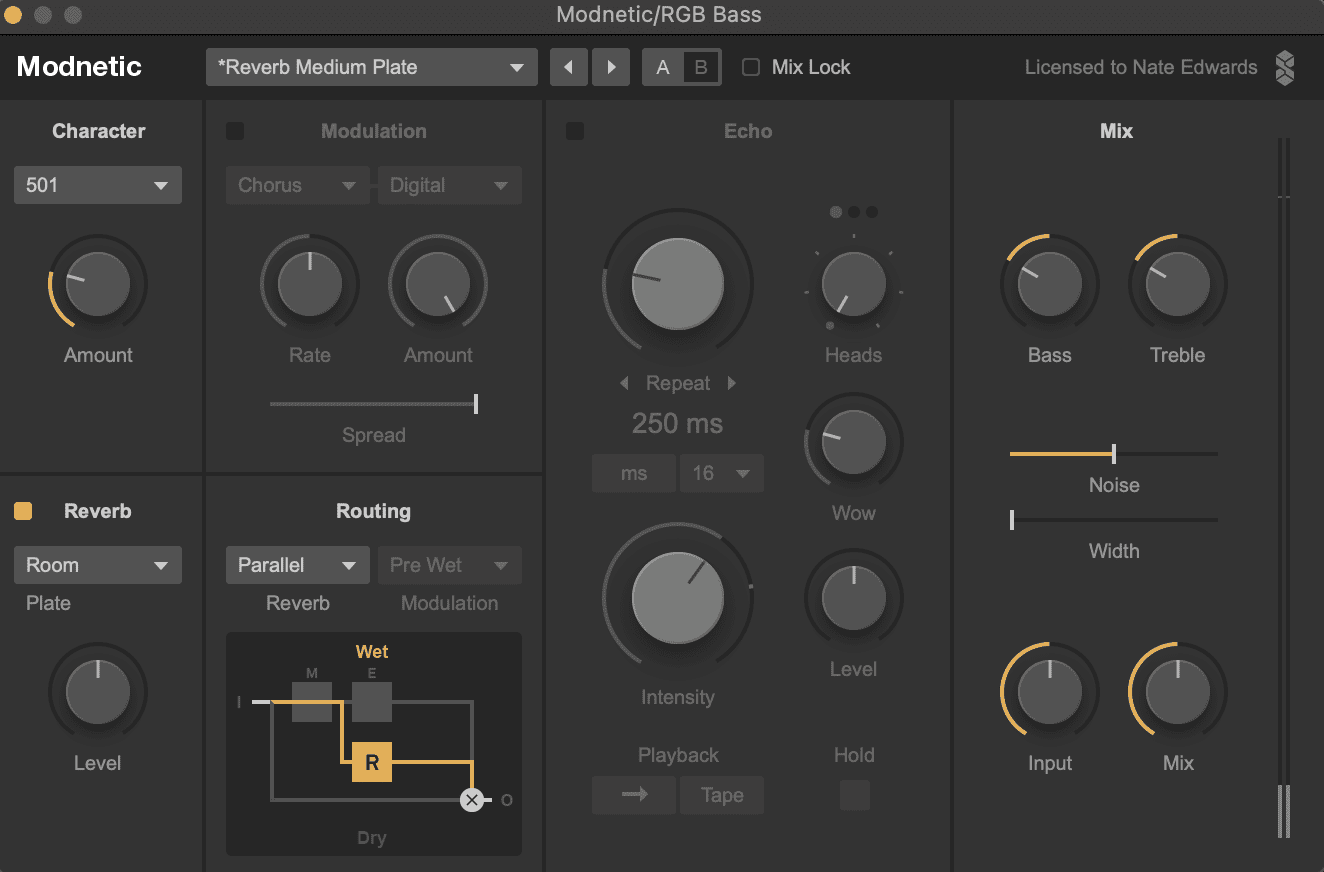Screen dimensions: 1324x872
Task: Open the Digital modulation mode dropdown
Action: pos(450,185)
